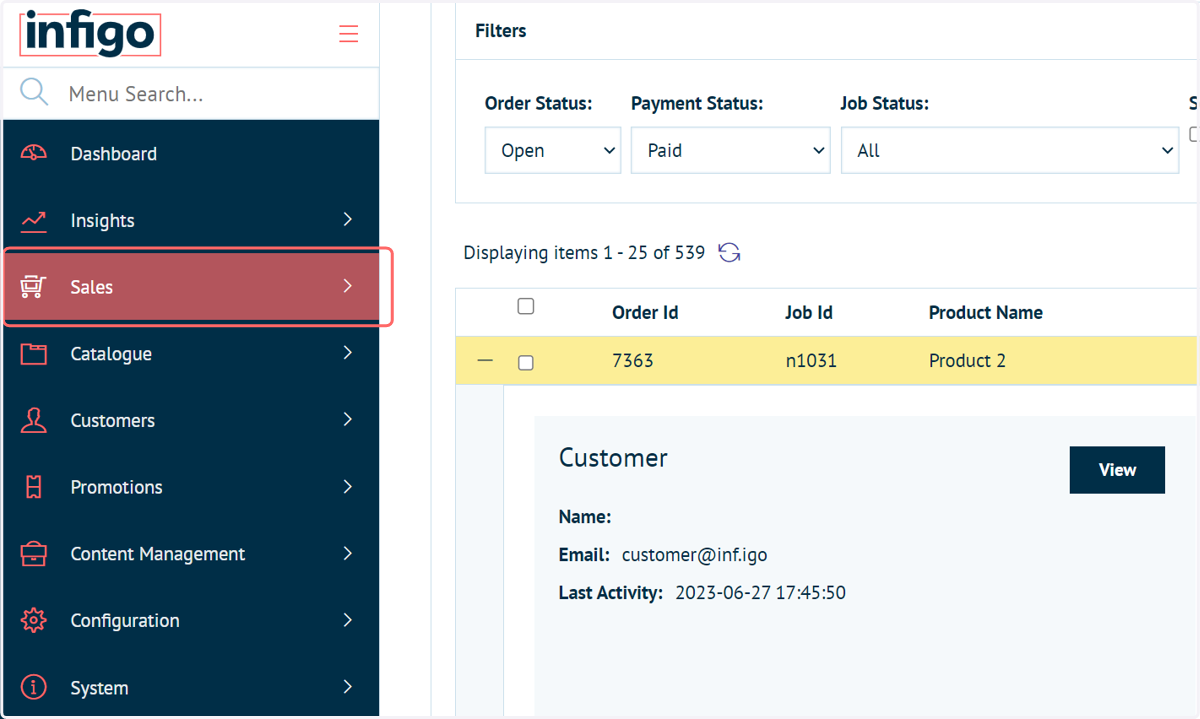Open the Insights menu item
The image size is (1200, 719).
tap(191, 220)
